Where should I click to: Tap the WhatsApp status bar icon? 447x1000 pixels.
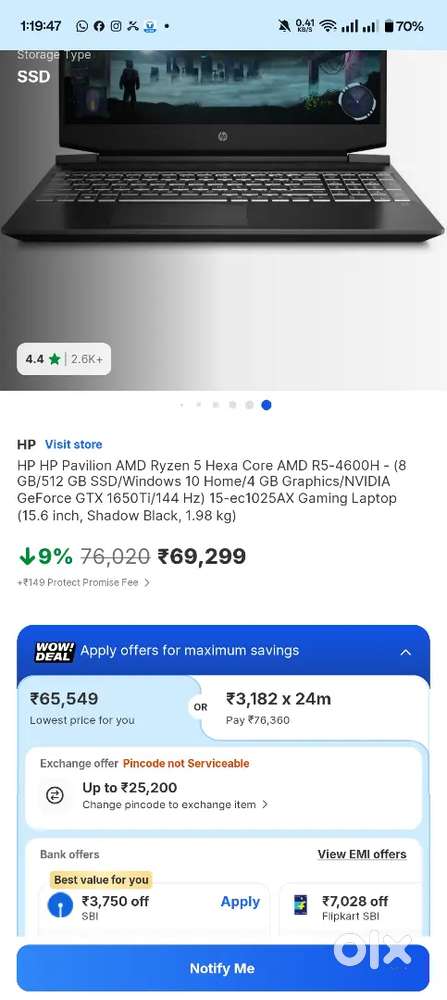[82, 26]
